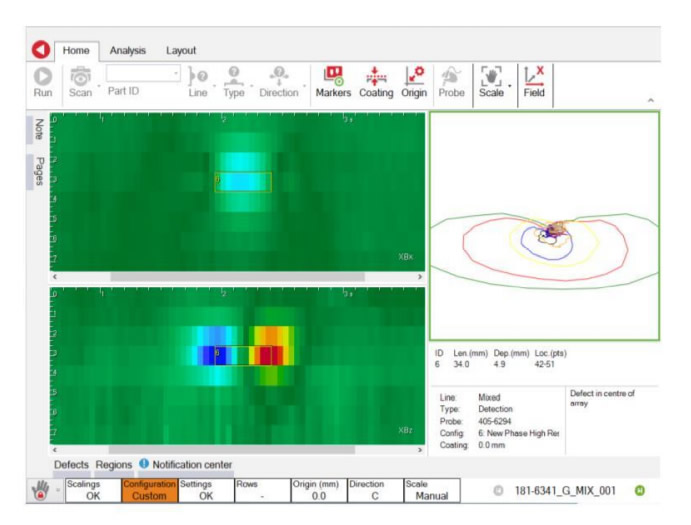Switch to the Analysis tab
The image size is (691, 525).
coord(128,51)
